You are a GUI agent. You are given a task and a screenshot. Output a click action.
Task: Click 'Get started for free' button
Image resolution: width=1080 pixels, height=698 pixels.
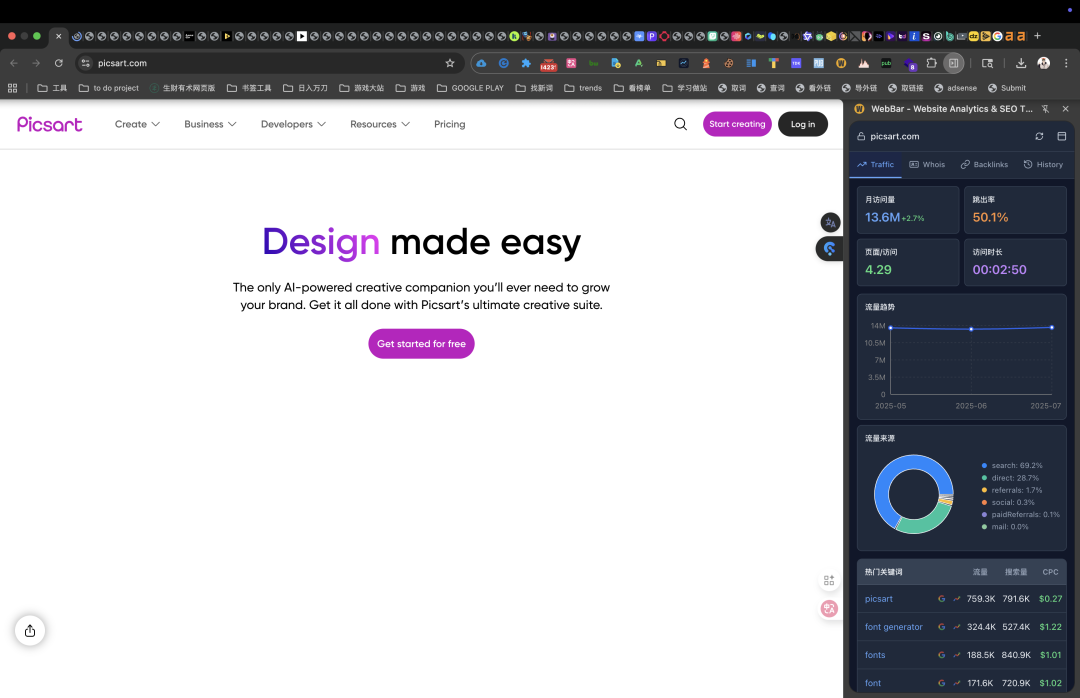pyautogui.click(x=422, y=344)
